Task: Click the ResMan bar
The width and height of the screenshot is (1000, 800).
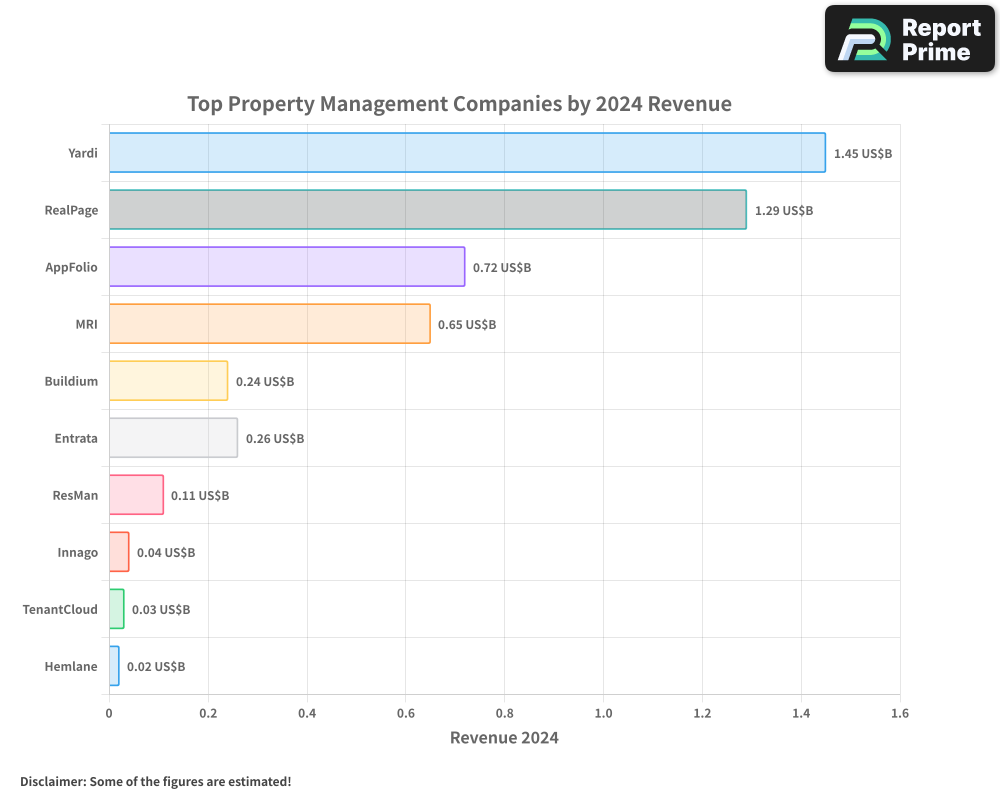Action: click(136, 495)
